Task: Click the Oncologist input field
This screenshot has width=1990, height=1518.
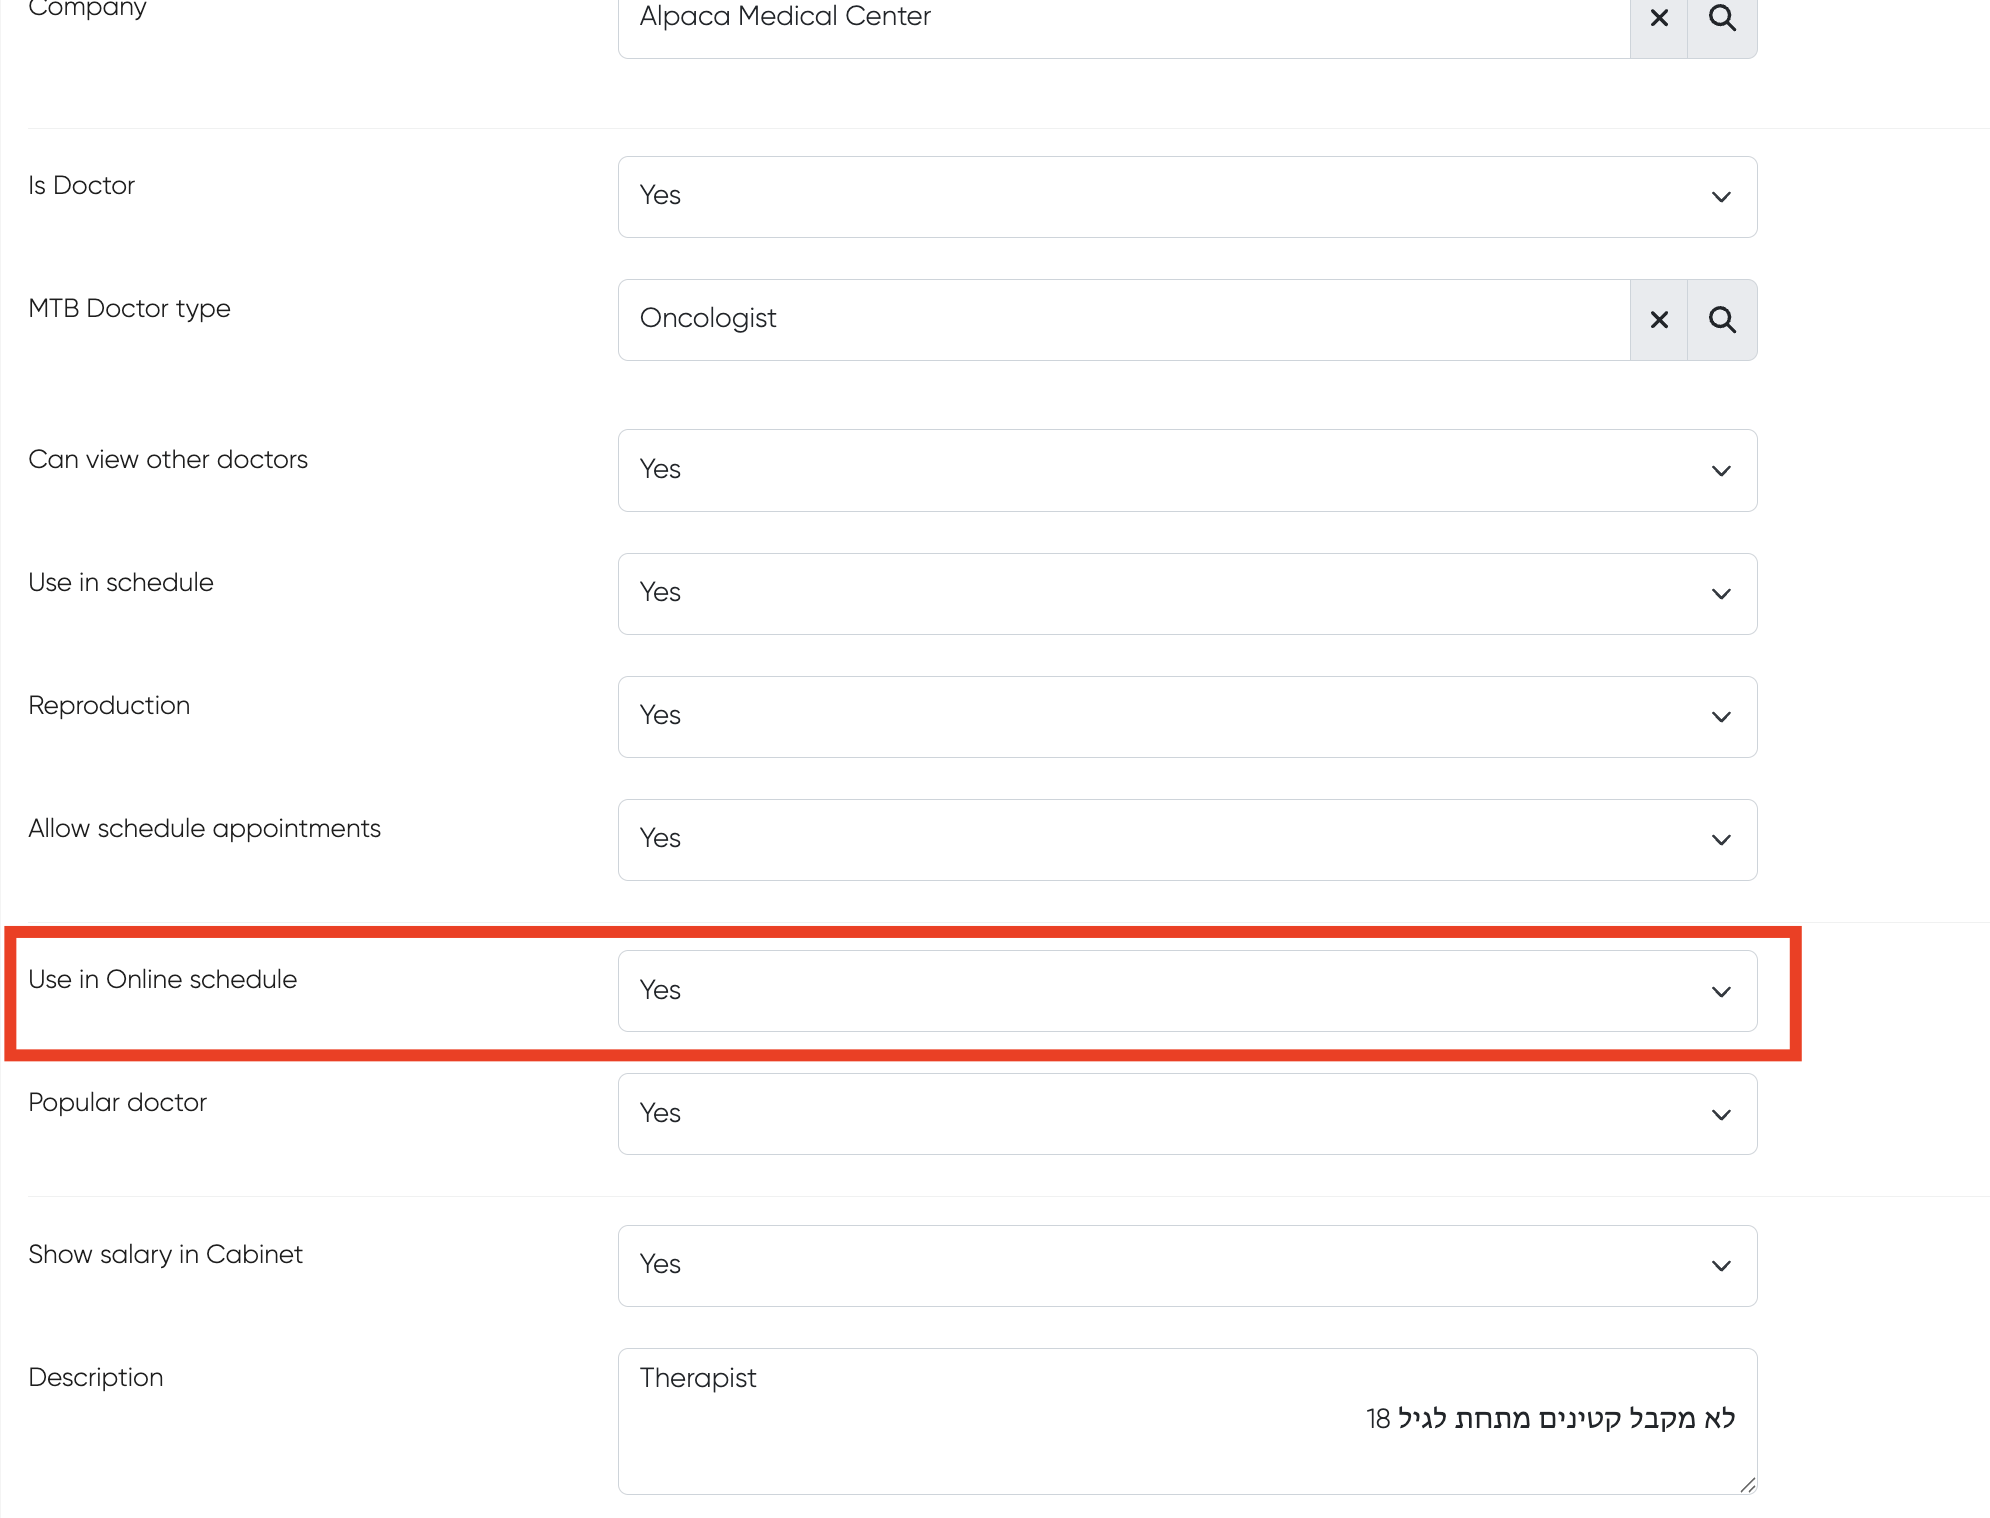Action: click(x=1123, y=320)
